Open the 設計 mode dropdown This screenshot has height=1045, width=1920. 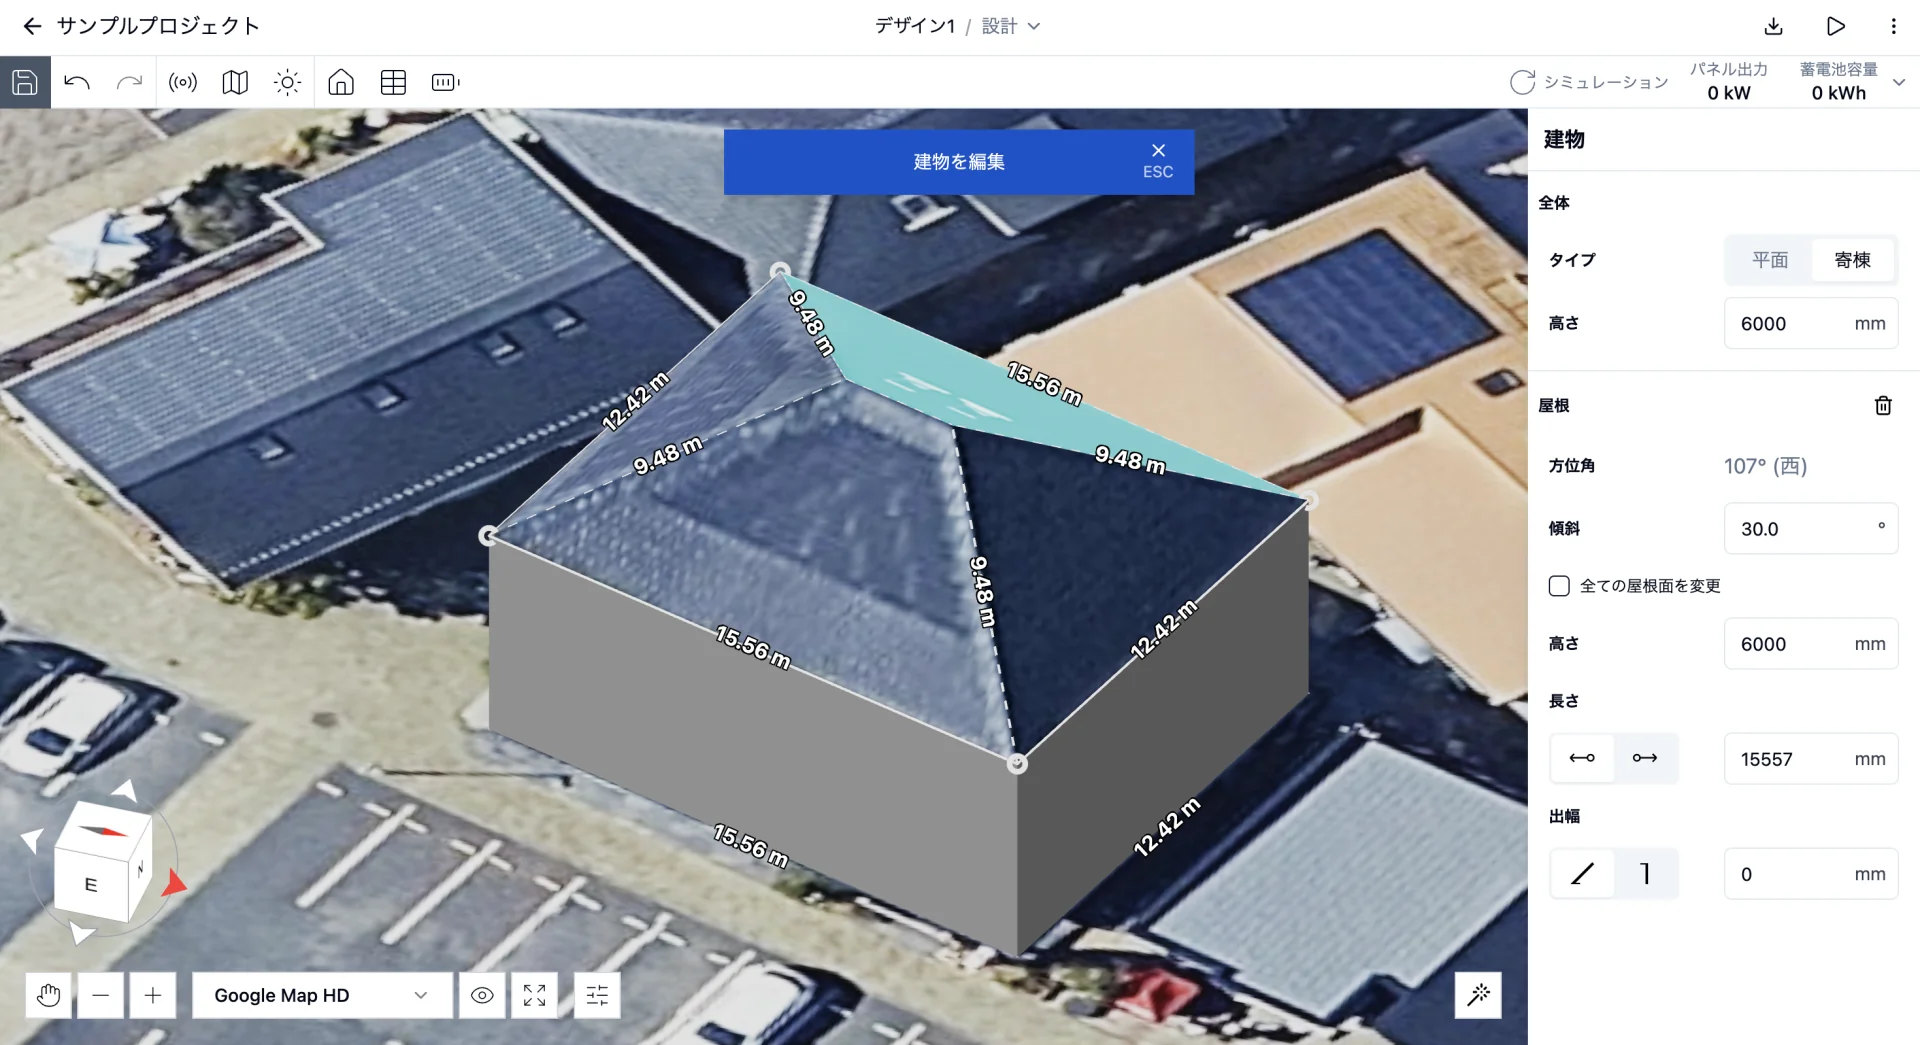coord(1011,26)
